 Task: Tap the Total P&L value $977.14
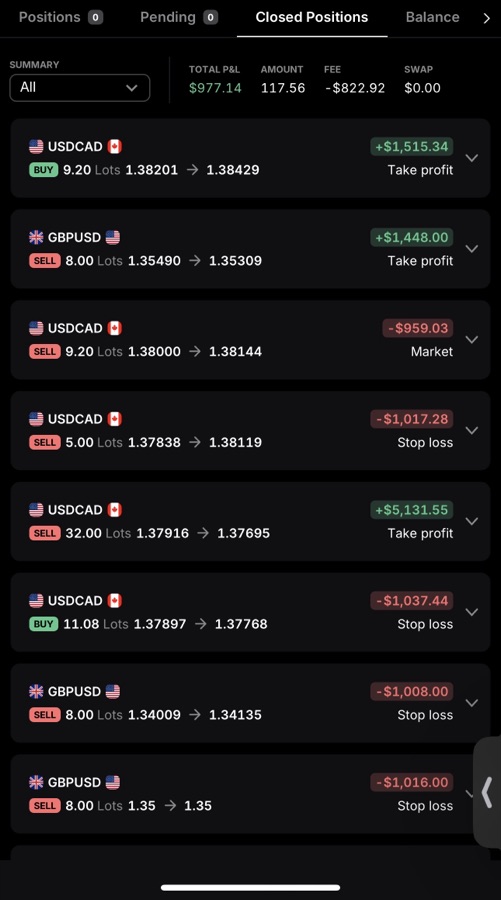[215, 88]
